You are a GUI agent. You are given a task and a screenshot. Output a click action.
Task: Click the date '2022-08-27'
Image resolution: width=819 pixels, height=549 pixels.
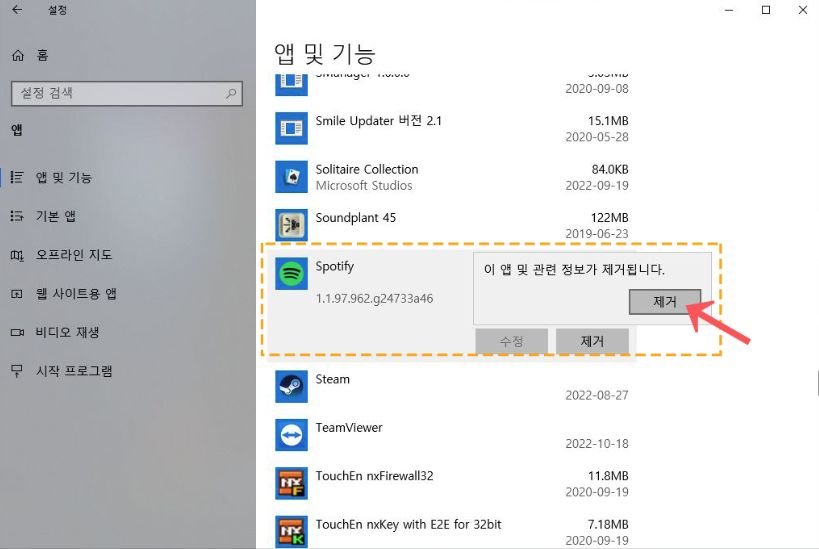click(597, 395)
